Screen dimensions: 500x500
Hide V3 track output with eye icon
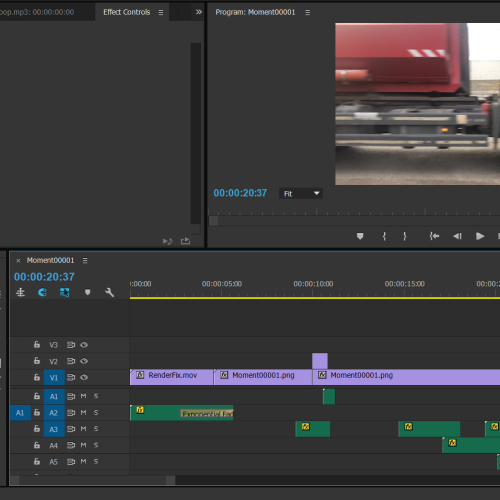click(84, 345)
